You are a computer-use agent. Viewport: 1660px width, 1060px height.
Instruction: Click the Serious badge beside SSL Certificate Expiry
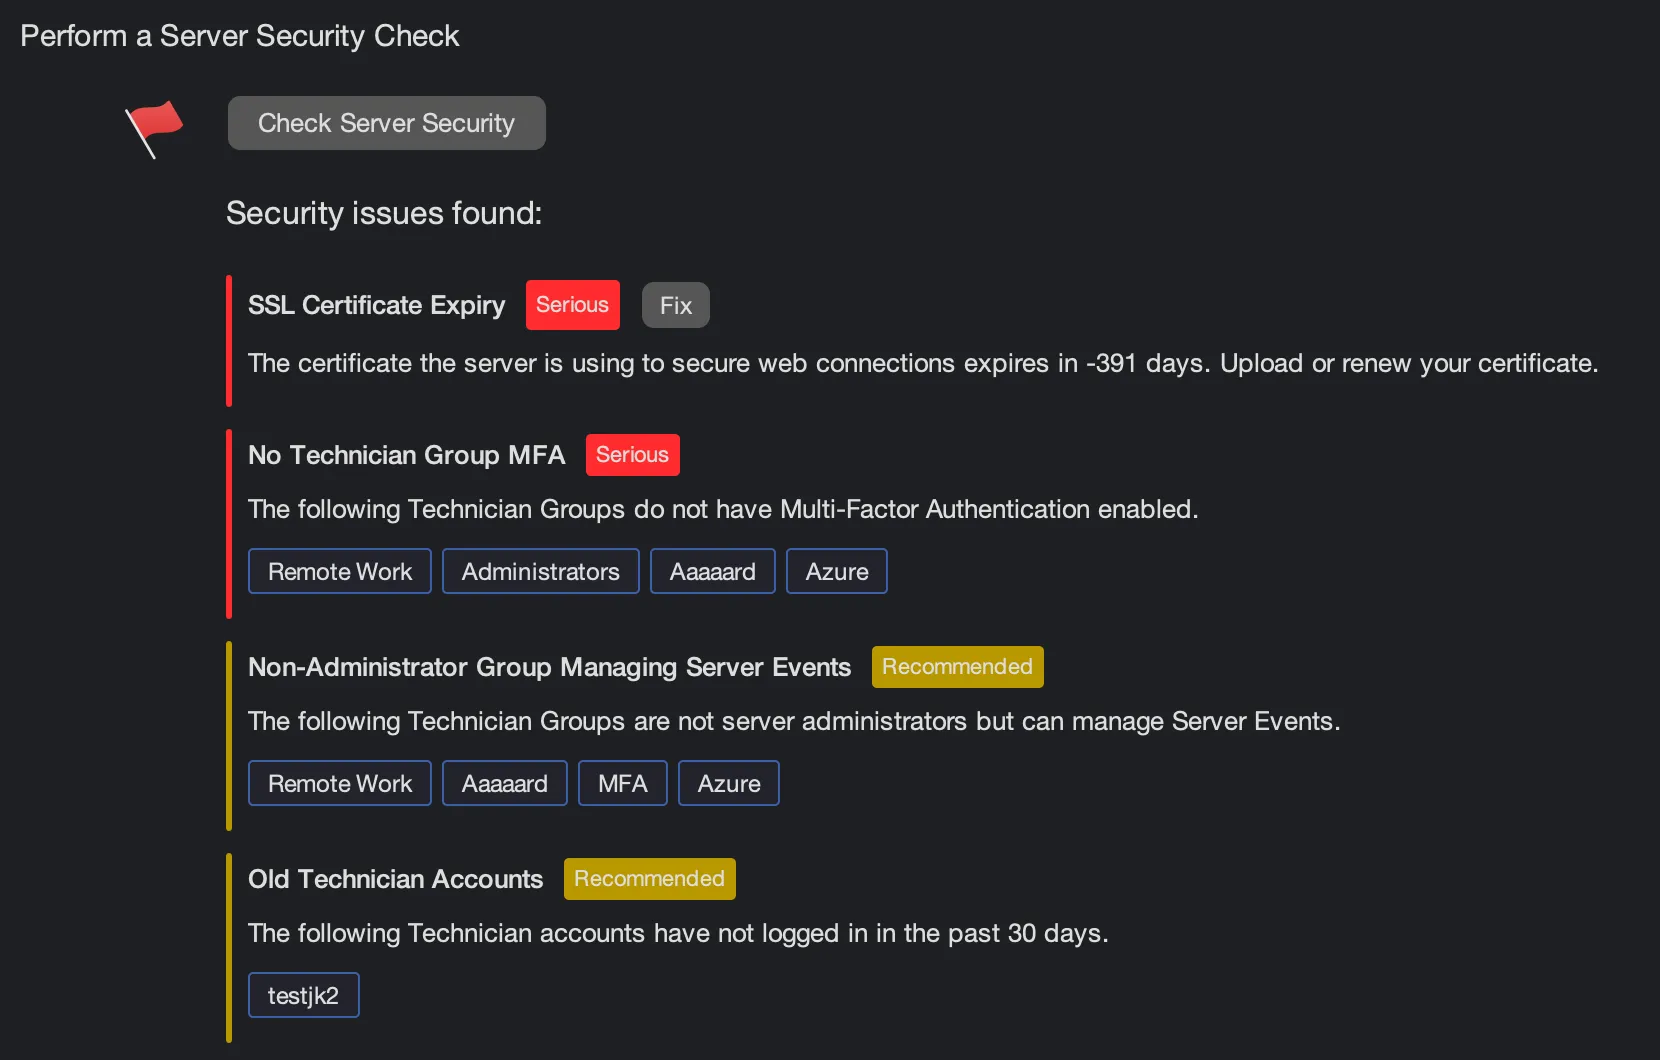click(572, 305)
